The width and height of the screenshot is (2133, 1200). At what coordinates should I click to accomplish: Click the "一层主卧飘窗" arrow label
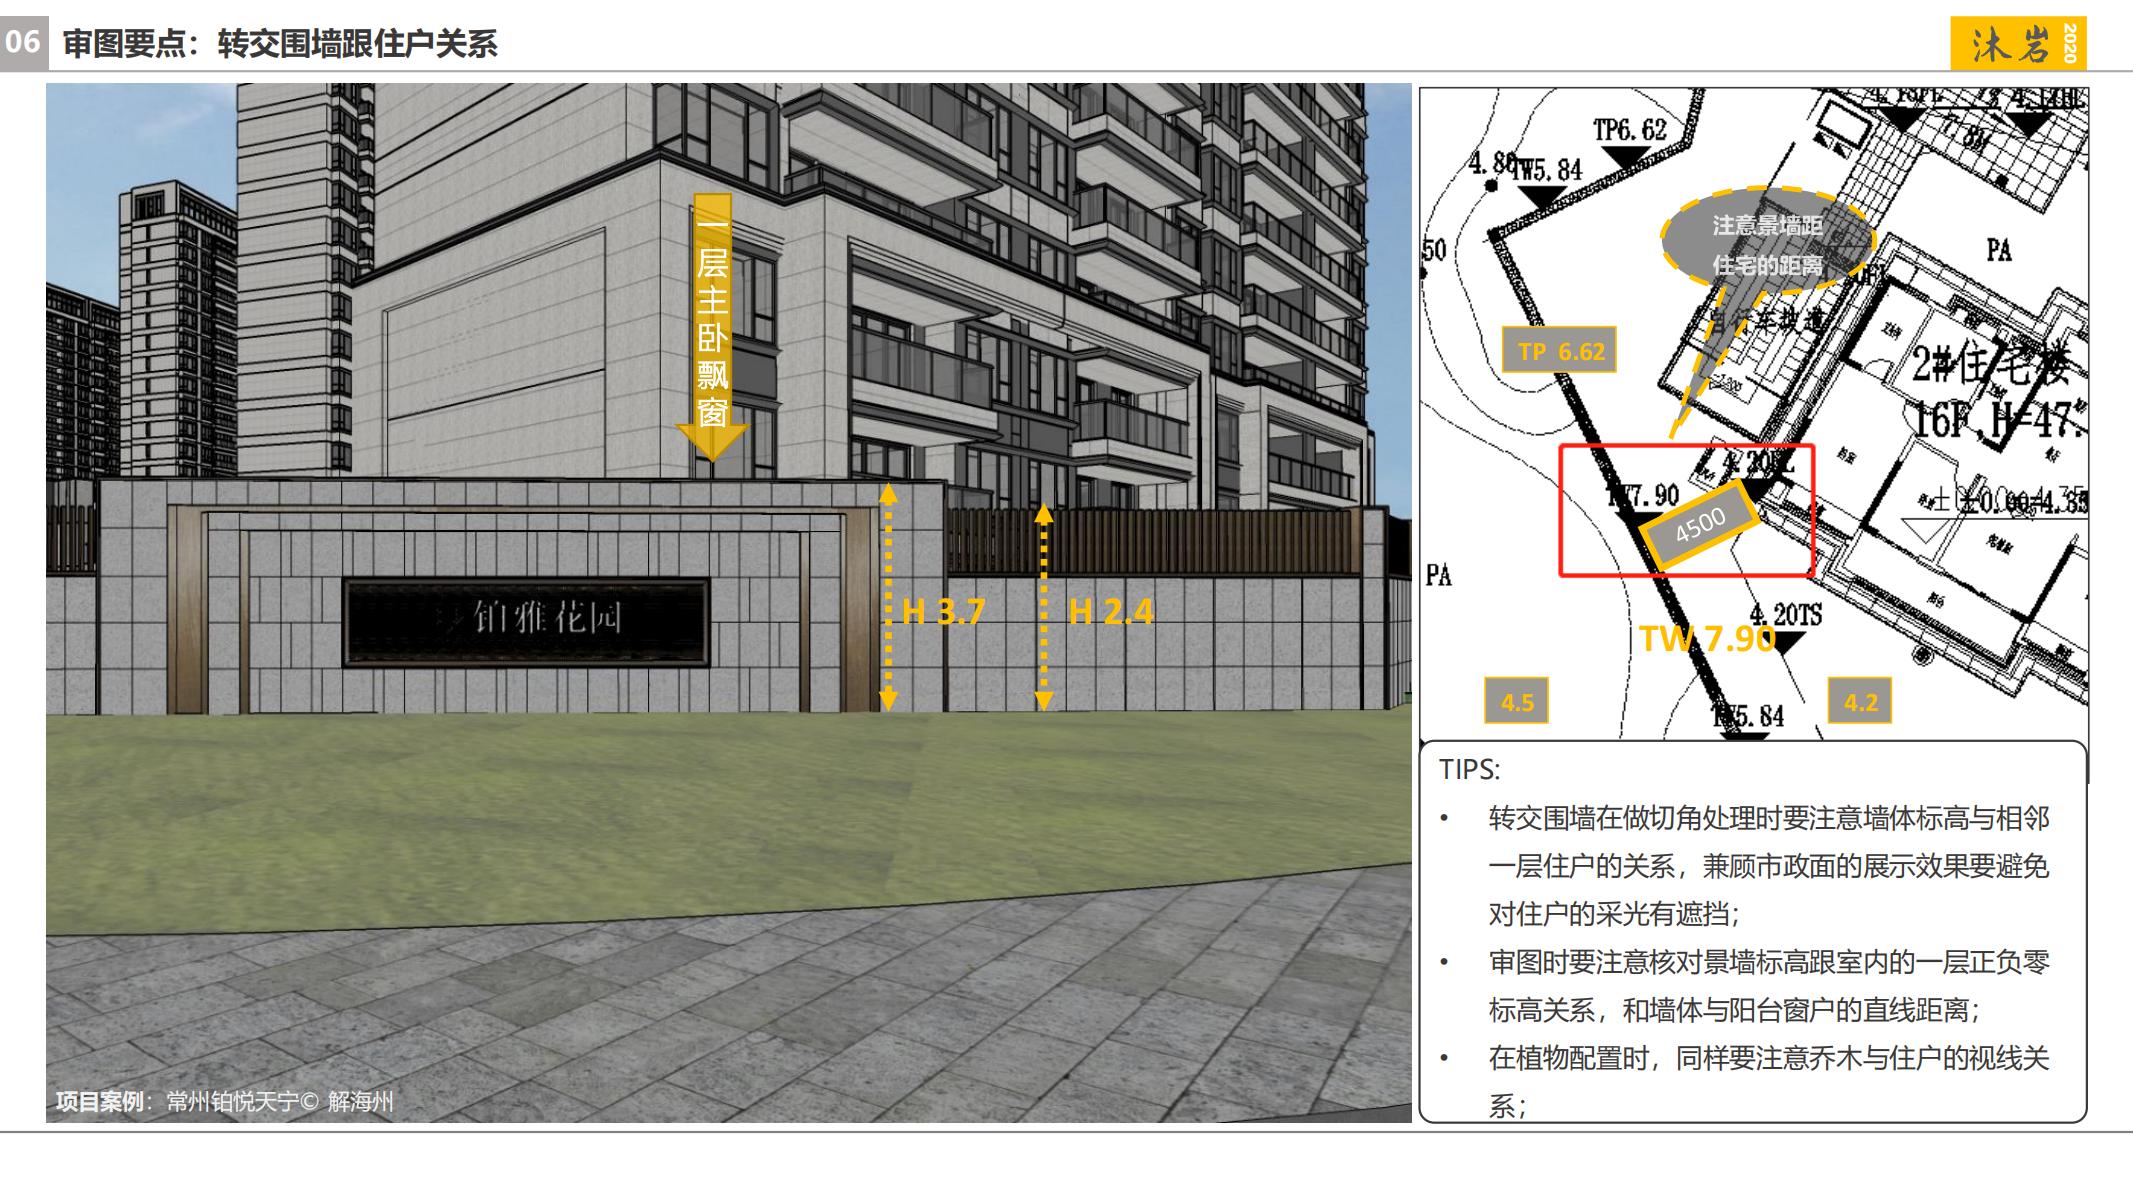coord(712,327)
